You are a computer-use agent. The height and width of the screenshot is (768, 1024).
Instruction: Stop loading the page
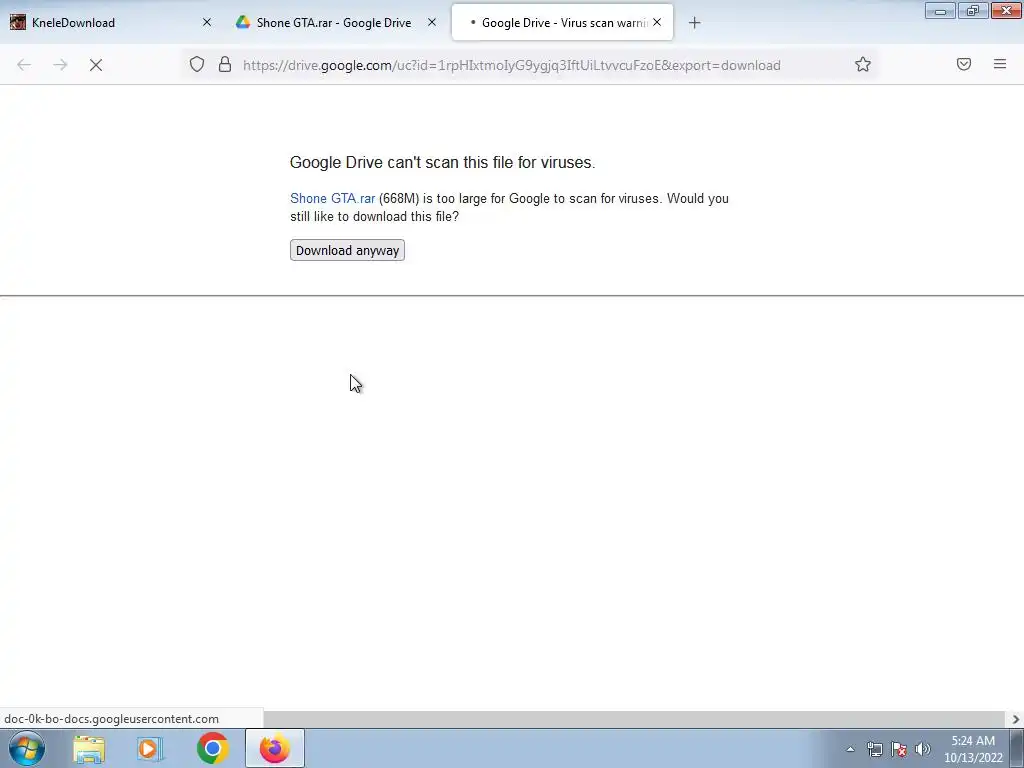click(x=96, y=65)
